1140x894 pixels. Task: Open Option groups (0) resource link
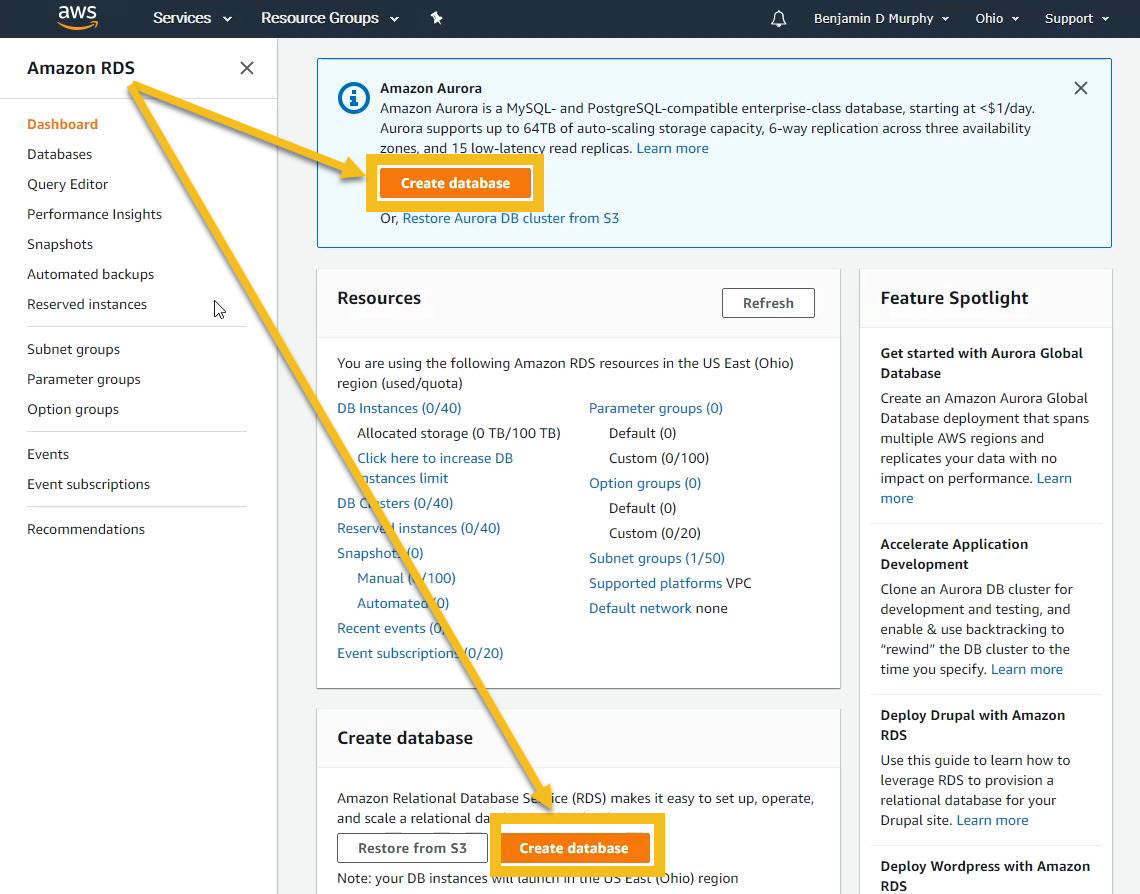point(645,483)
